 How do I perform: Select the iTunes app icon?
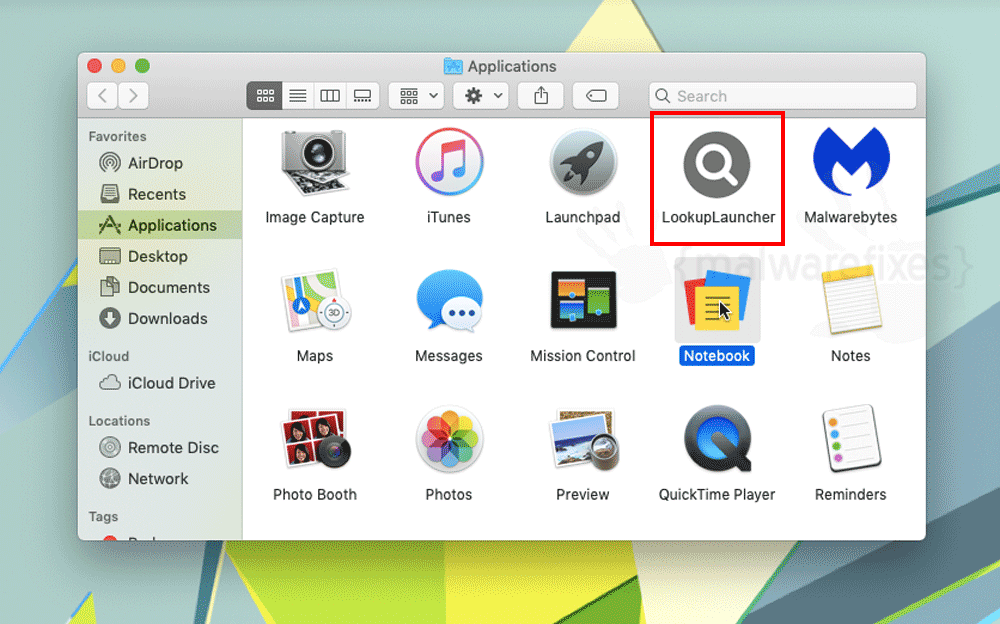coord(449,161)
